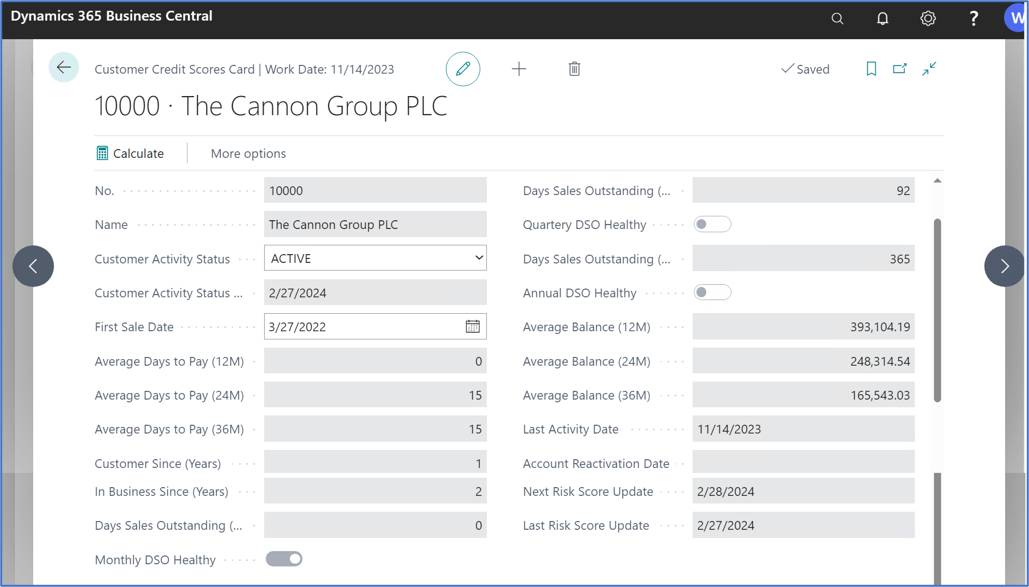Delete record with trash icon

pos(574,69)
